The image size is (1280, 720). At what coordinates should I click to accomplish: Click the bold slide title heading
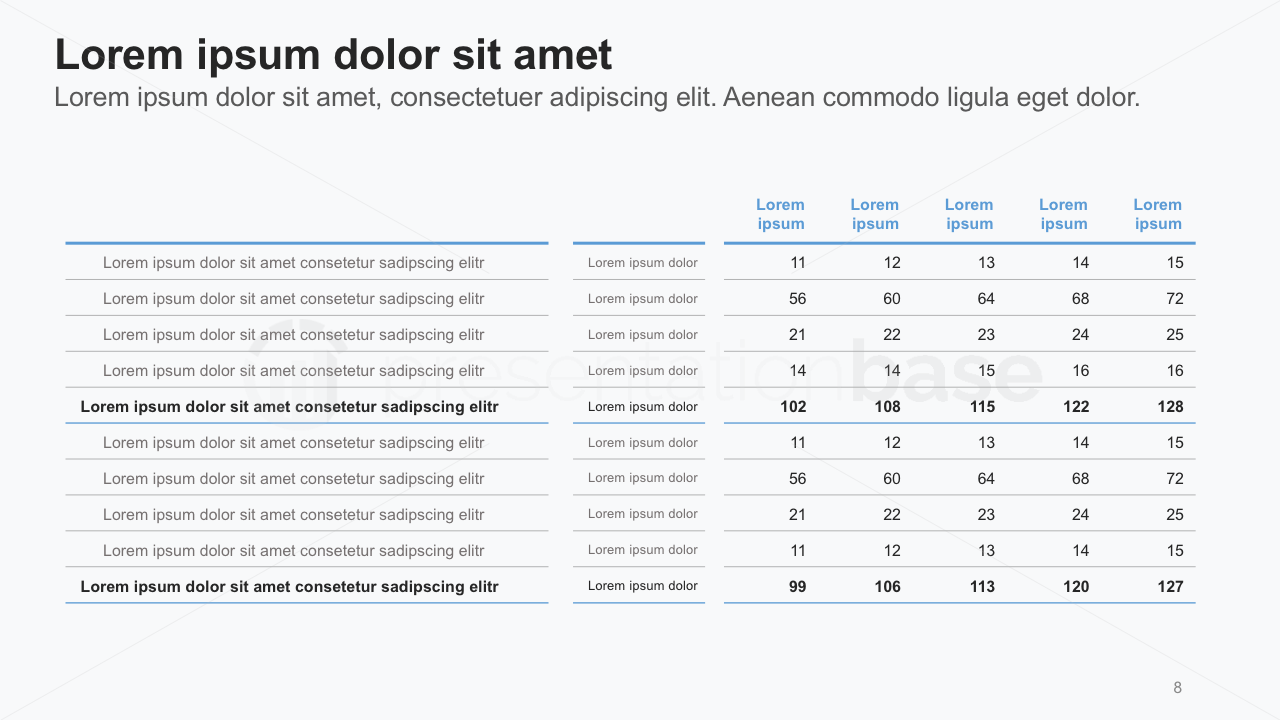(x=333, y=55)
